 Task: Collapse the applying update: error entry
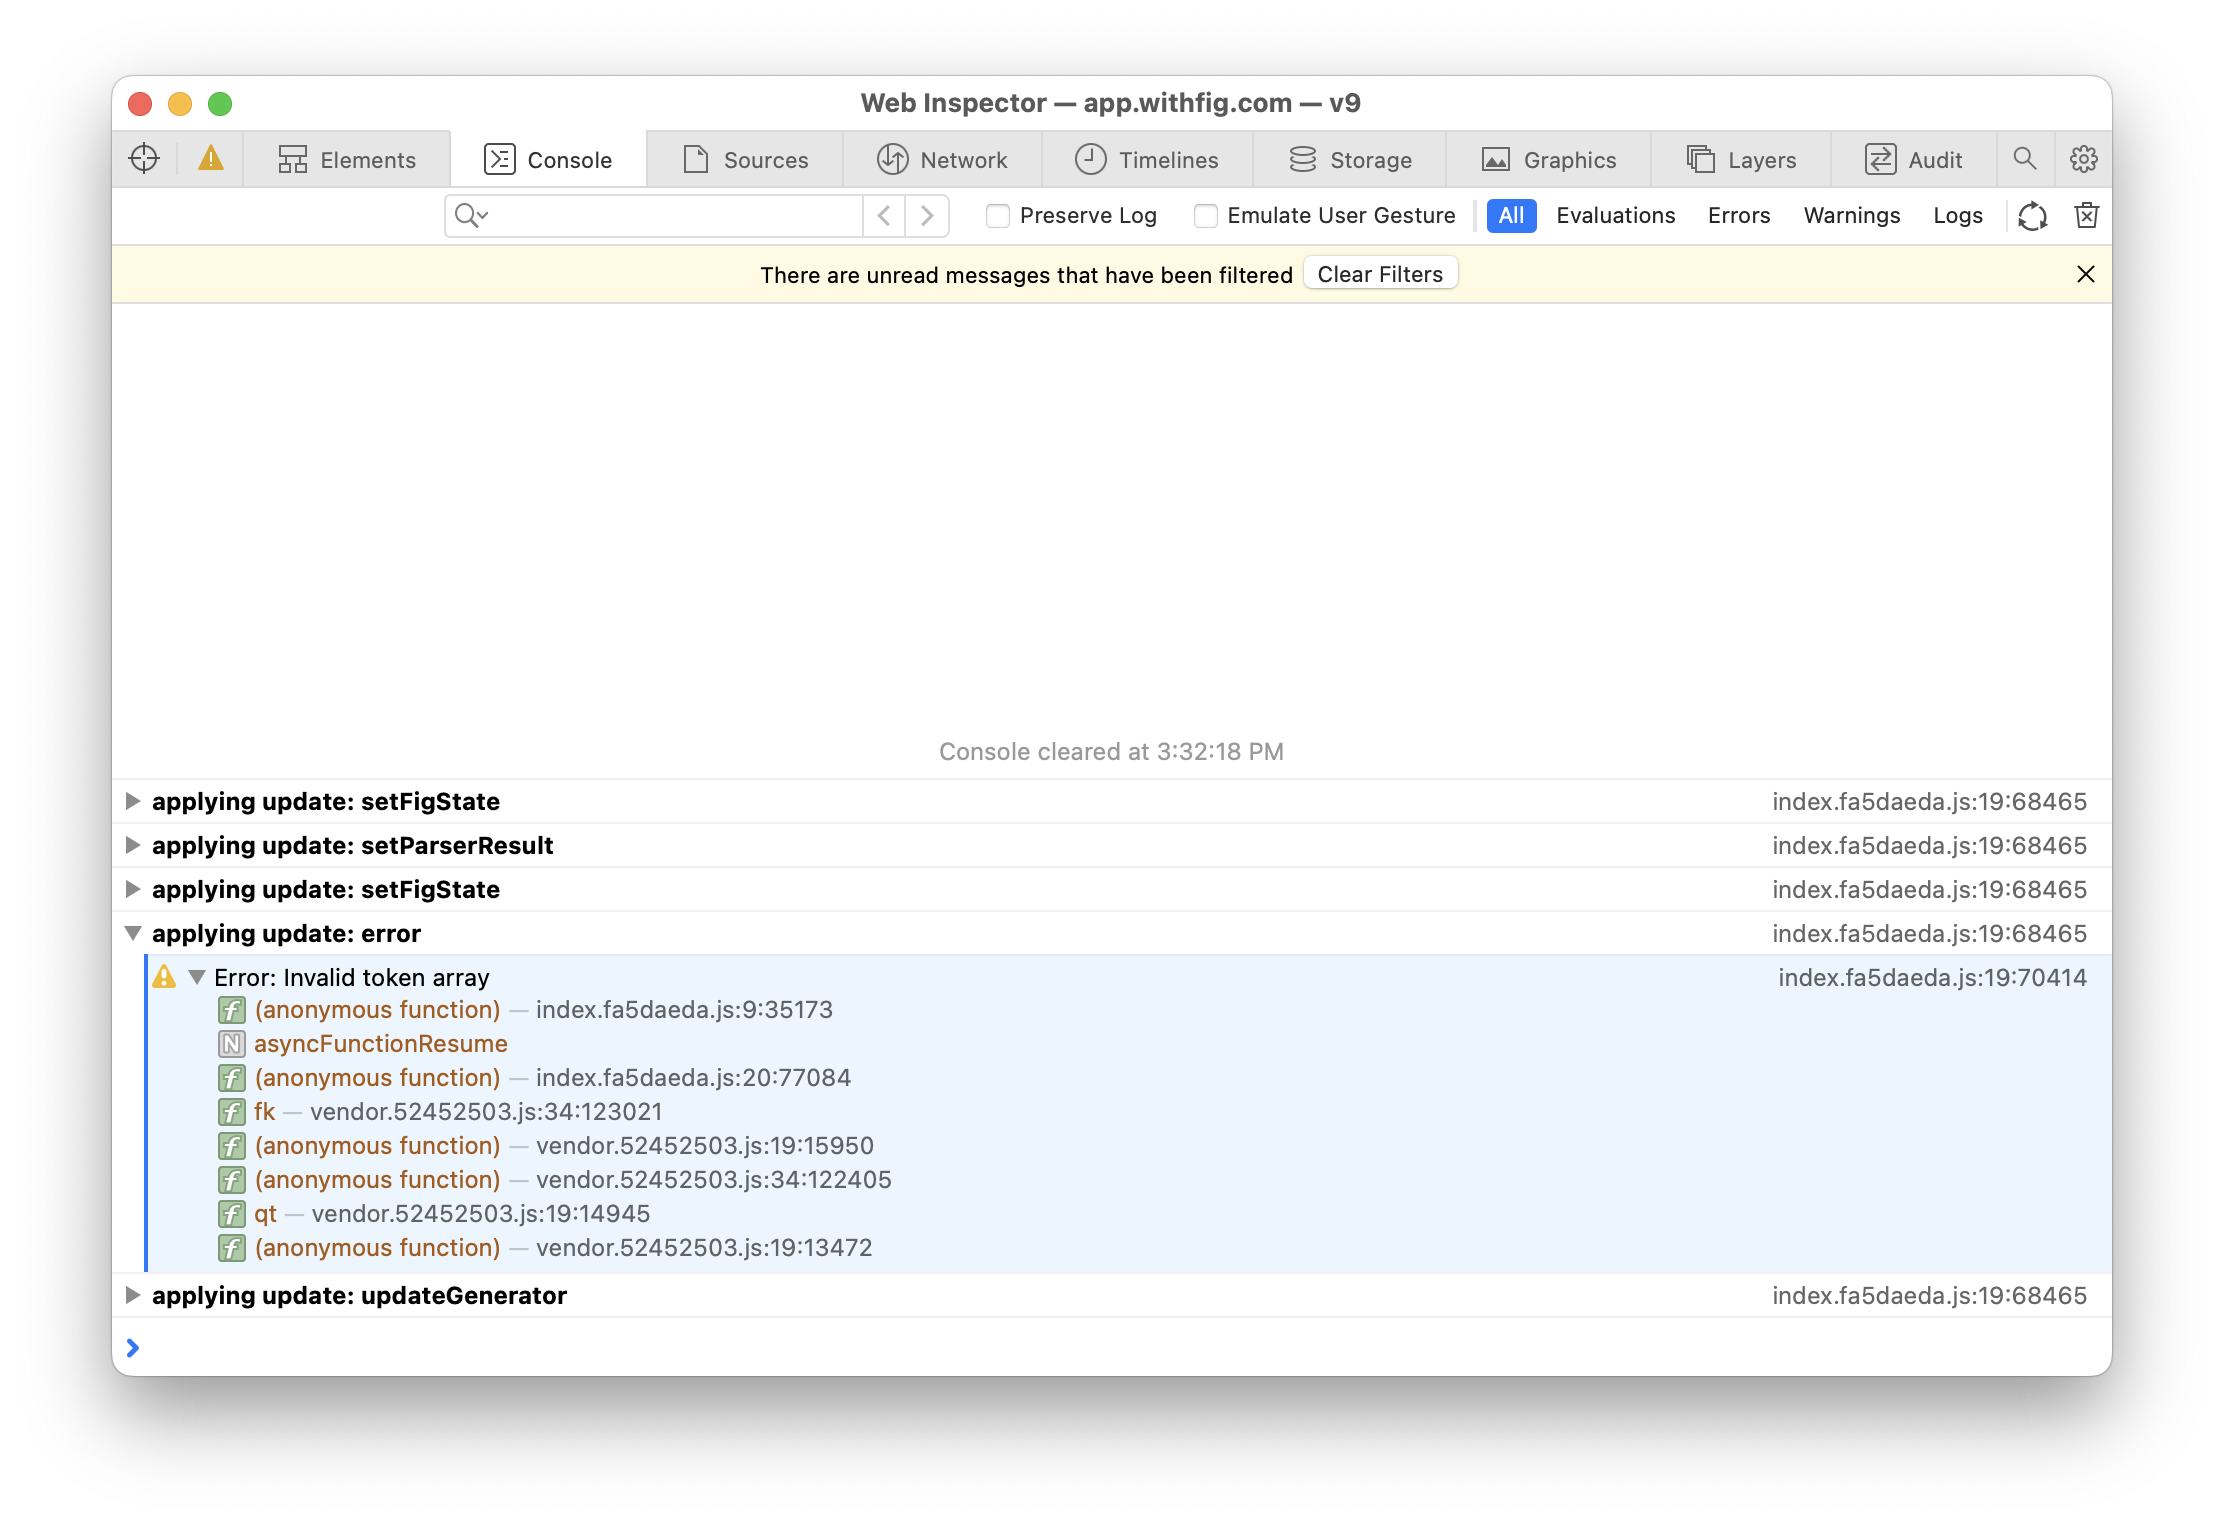[x=133, y=933]
